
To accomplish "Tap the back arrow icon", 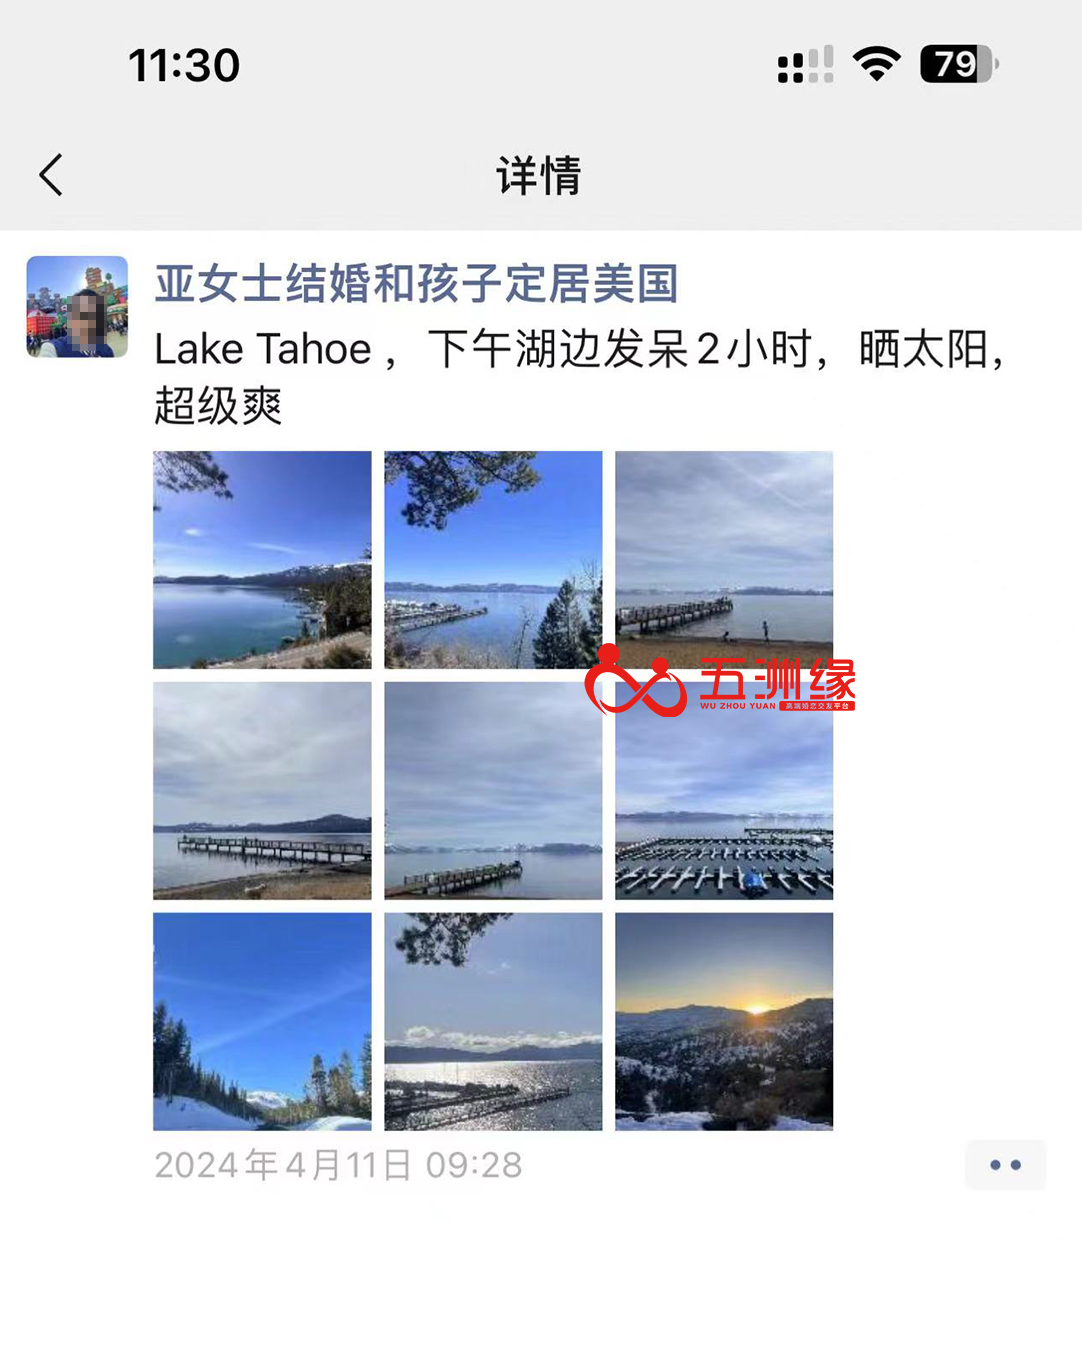I will [x=51, y=175].
